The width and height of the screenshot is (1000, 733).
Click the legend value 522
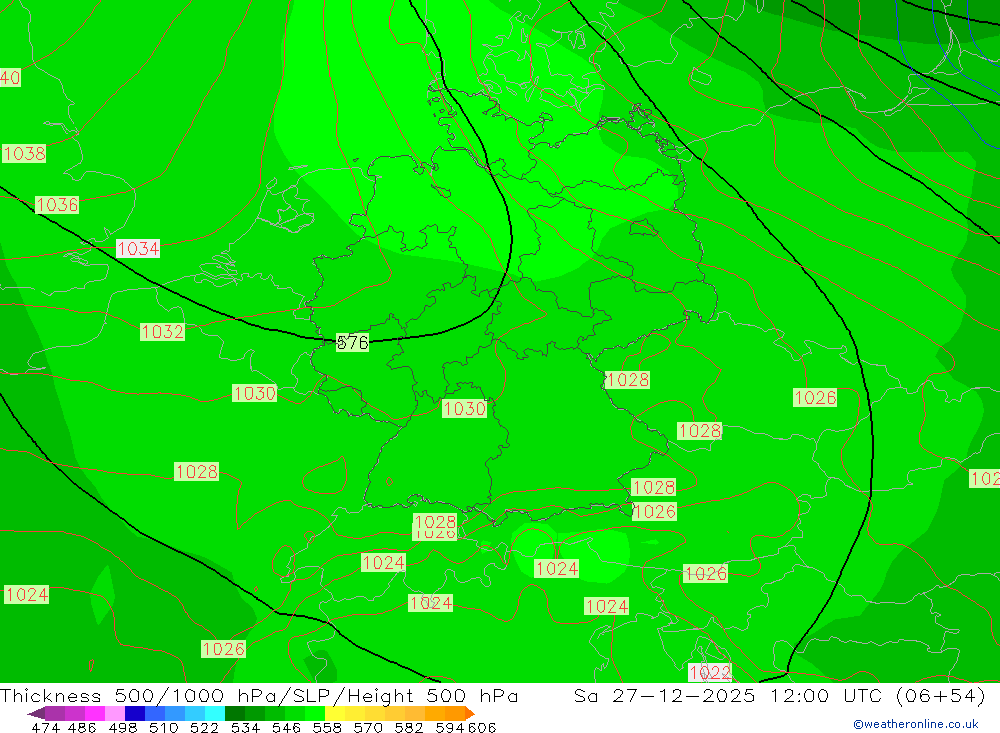(x=204, y=727)
